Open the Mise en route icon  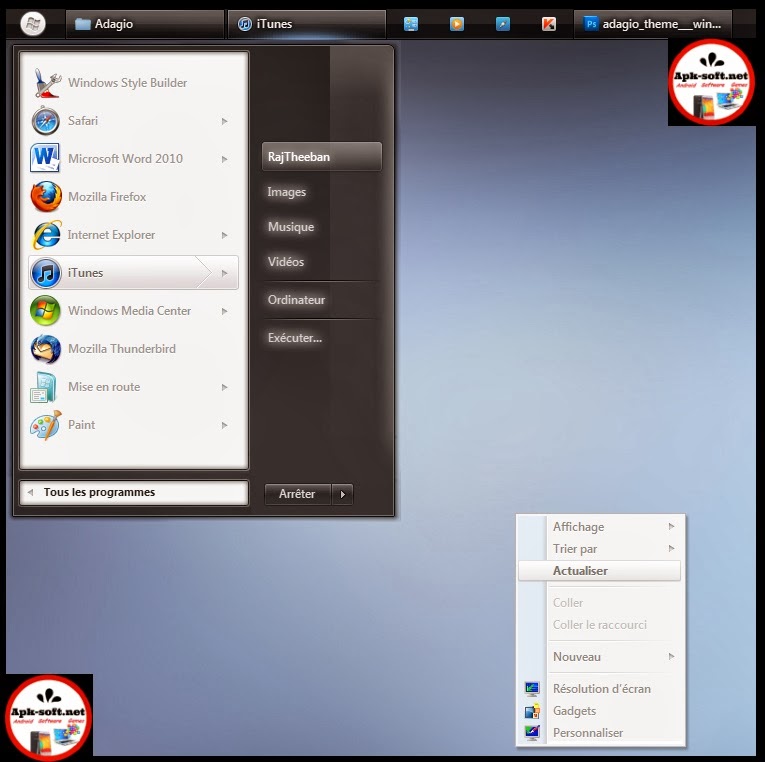(x=44, y=387)
